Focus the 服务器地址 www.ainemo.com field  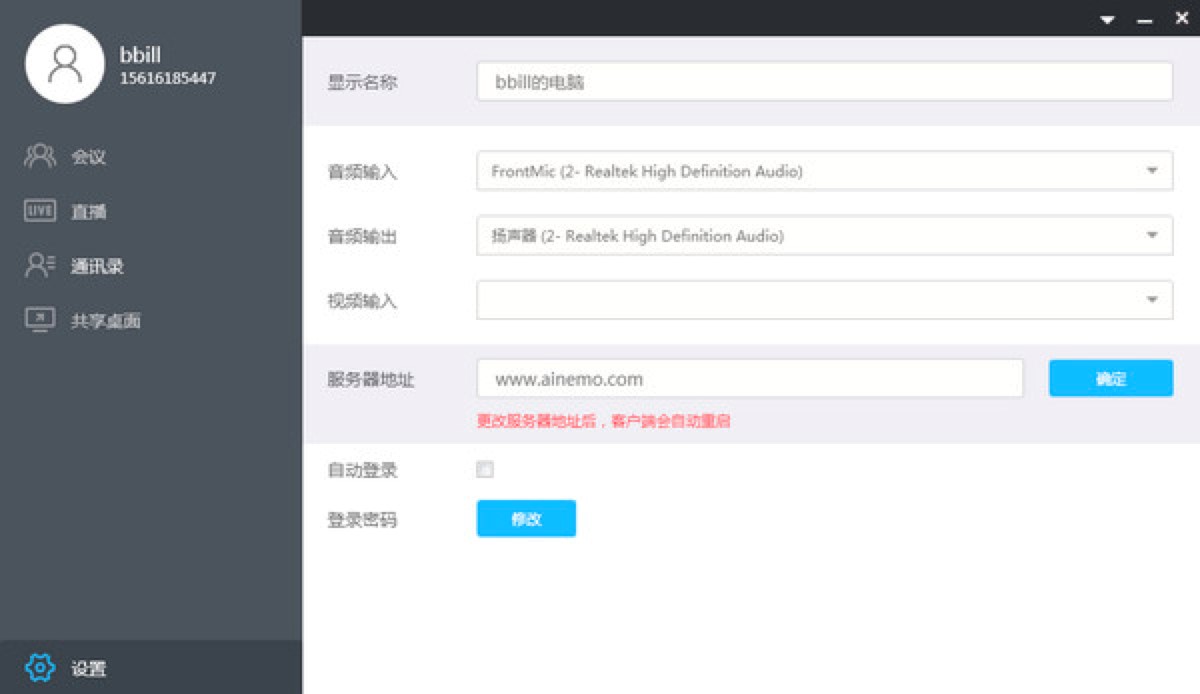coord(749,379)
